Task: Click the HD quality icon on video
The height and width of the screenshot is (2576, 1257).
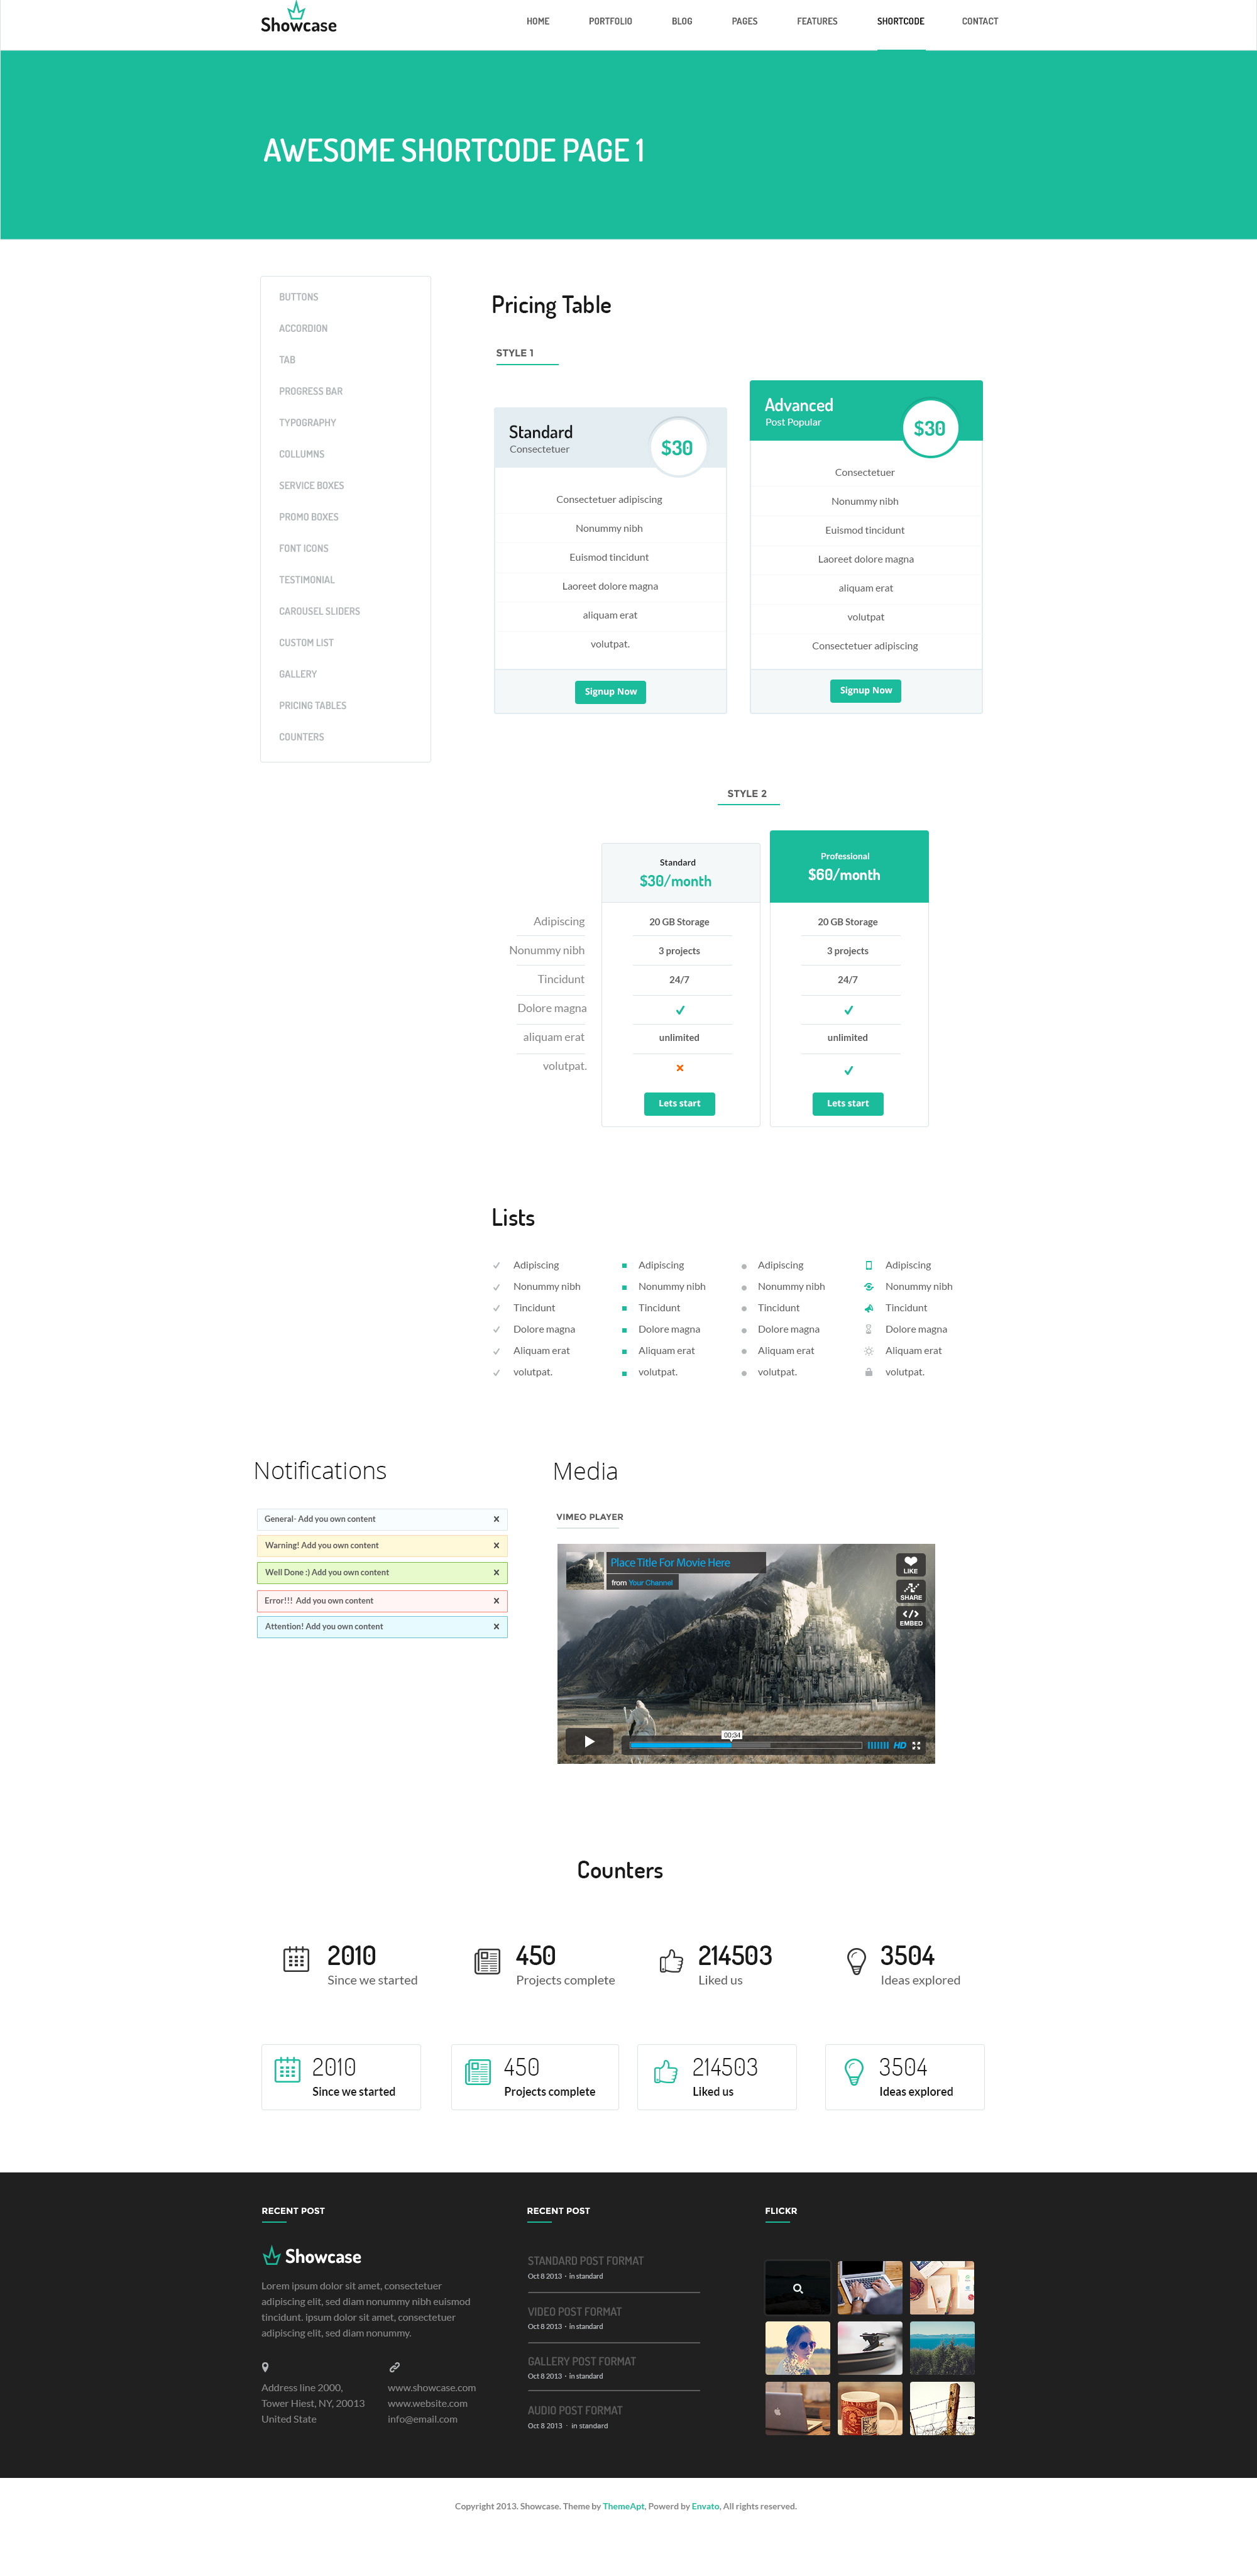Action: tap(899, 1745)
